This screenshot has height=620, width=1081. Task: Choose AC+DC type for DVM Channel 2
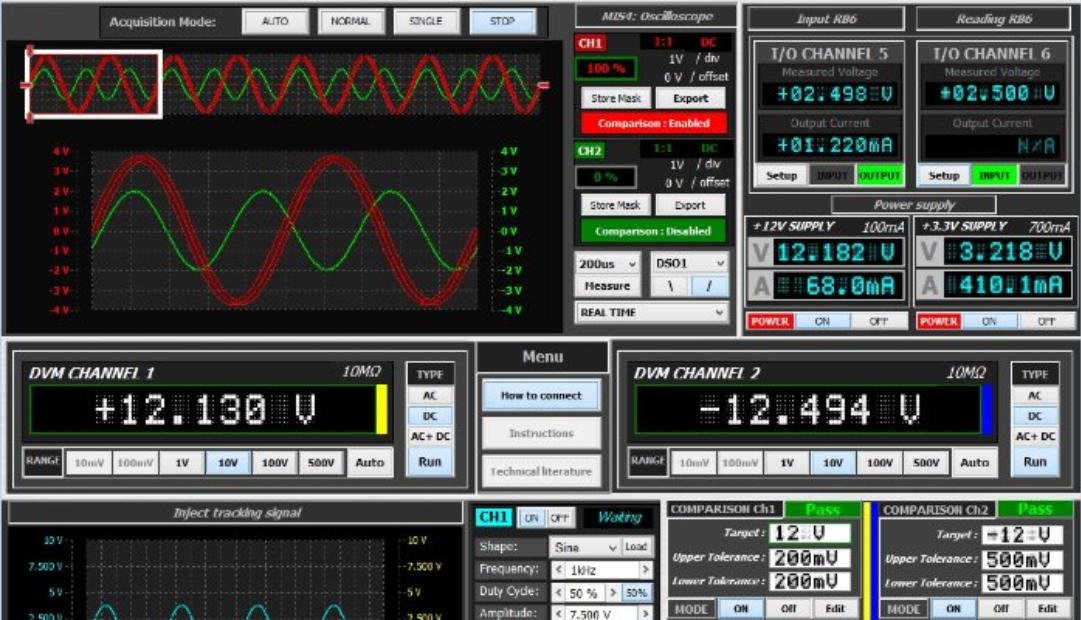(1035, 437)
